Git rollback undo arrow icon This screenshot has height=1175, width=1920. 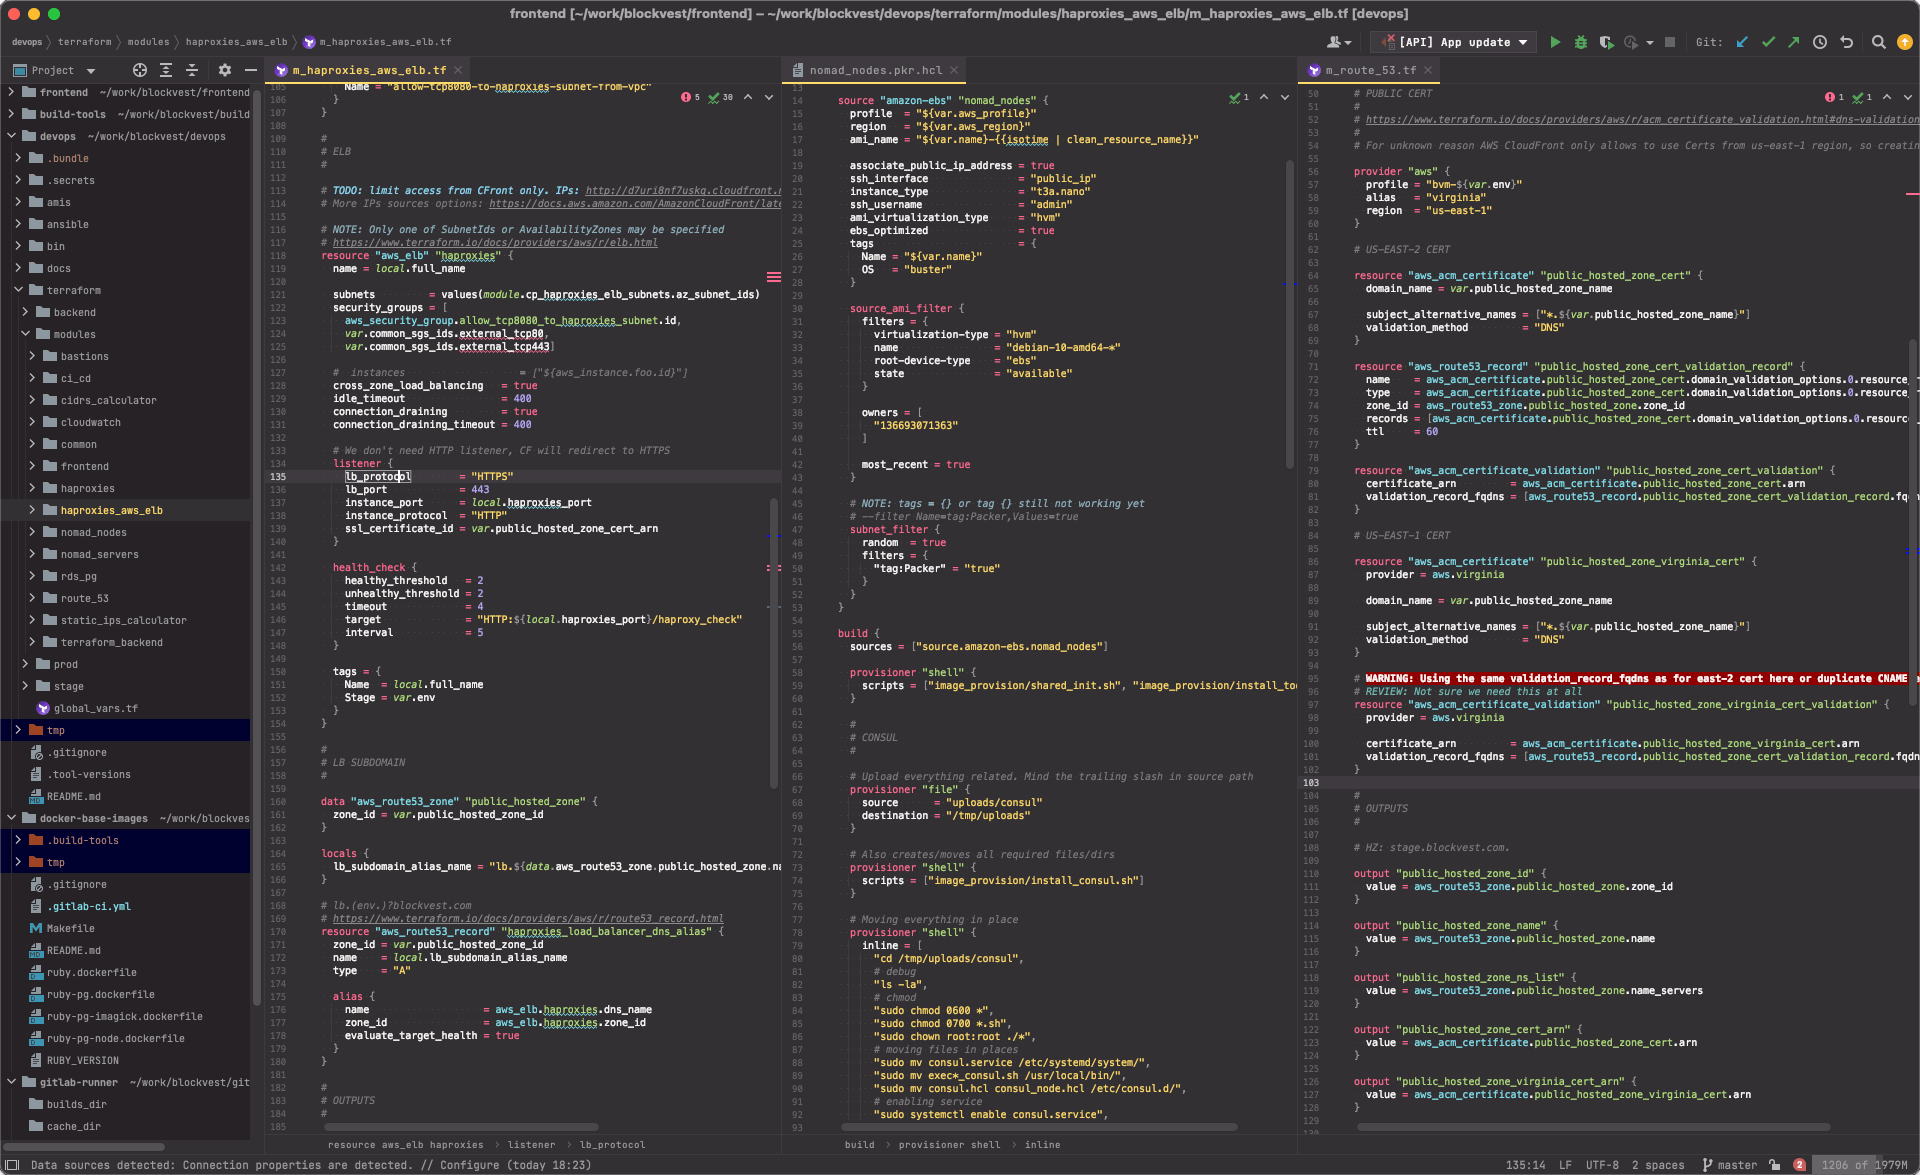(x=1847, y=42)
